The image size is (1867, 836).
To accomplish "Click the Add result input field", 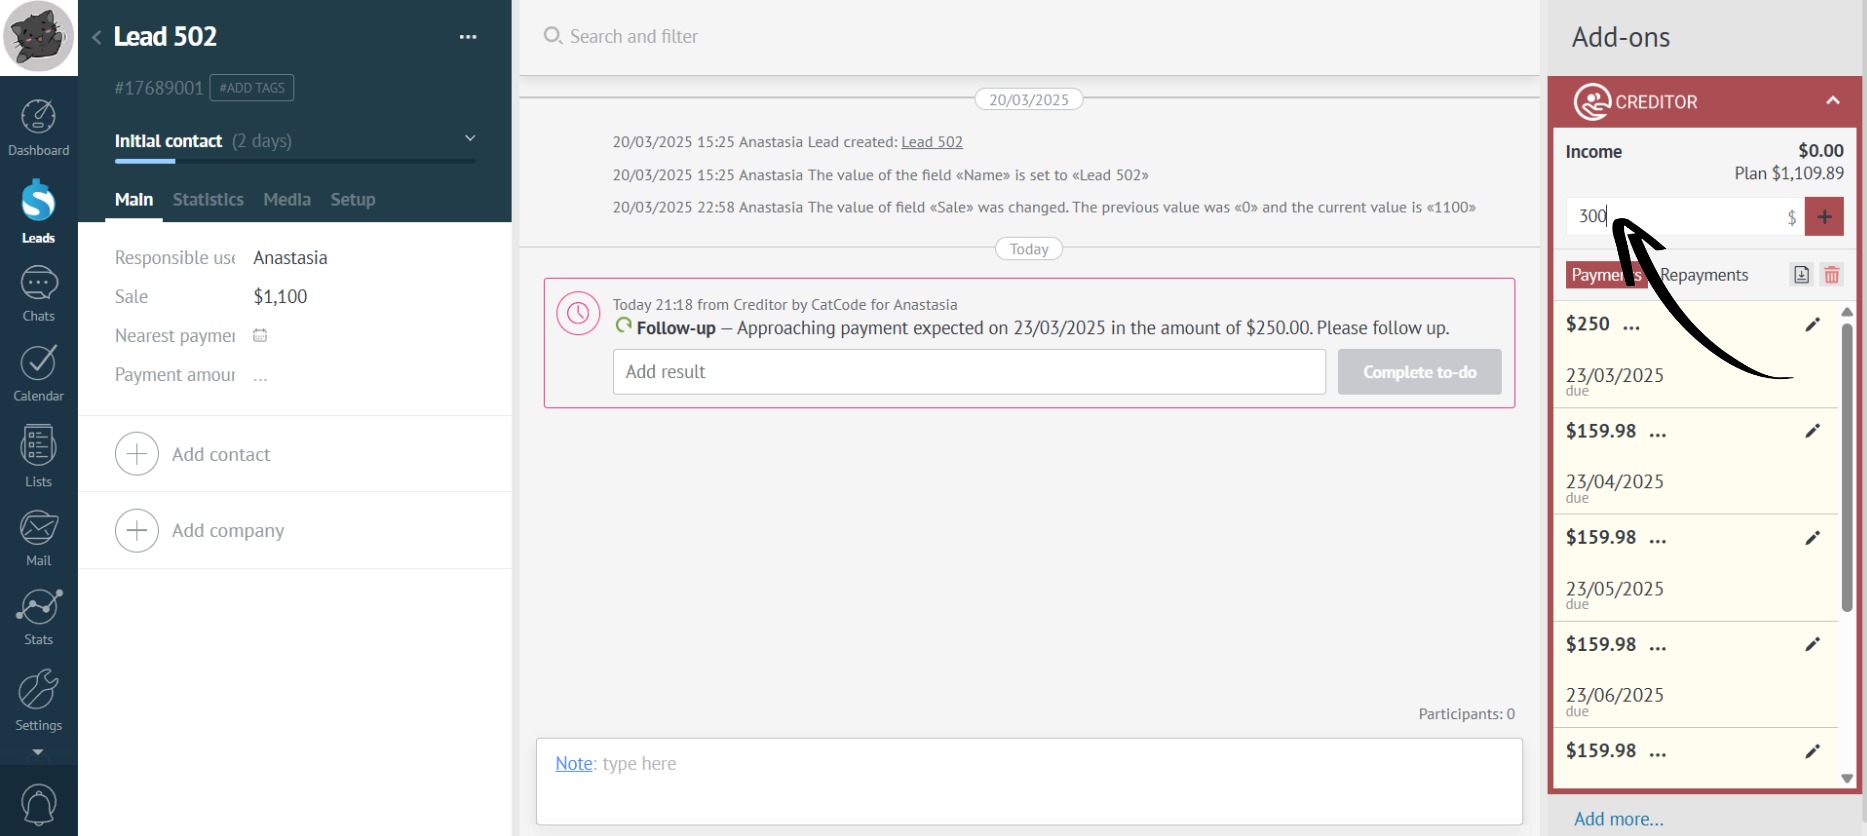I will pyautogui.click(x=968, y=372).
